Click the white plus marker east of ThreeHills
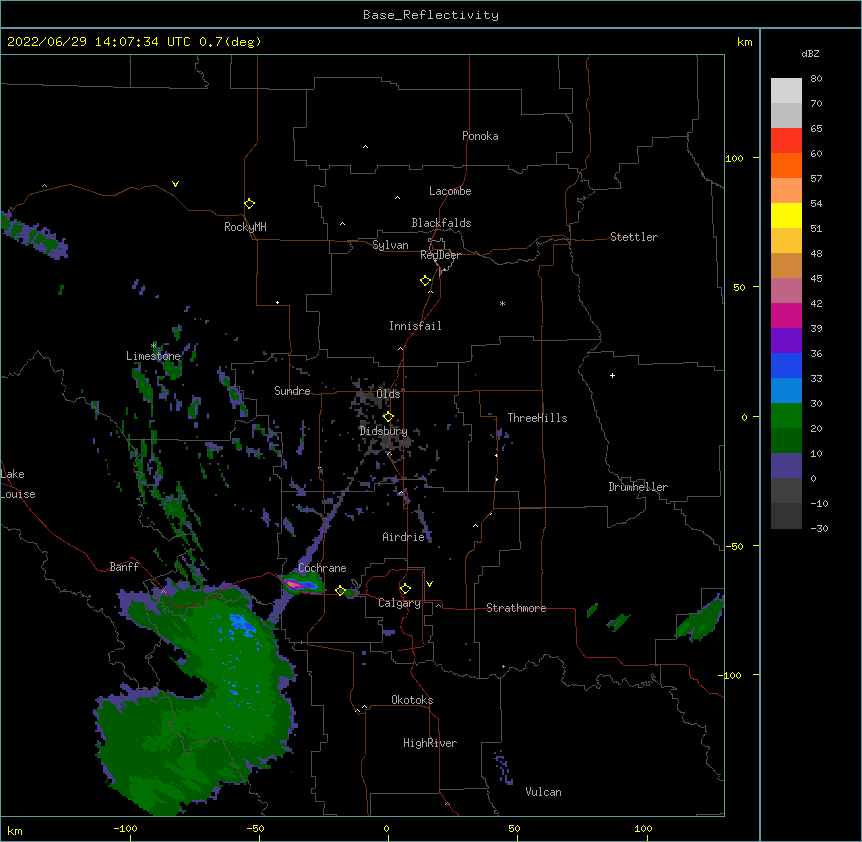 tap(612, 375)
